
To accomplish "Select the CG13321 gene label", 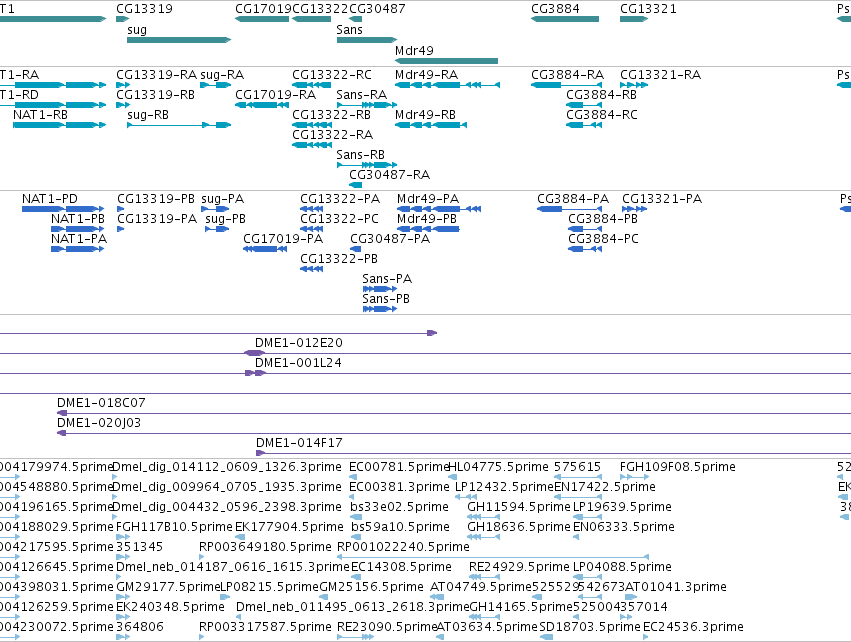I will click(648, 9).
